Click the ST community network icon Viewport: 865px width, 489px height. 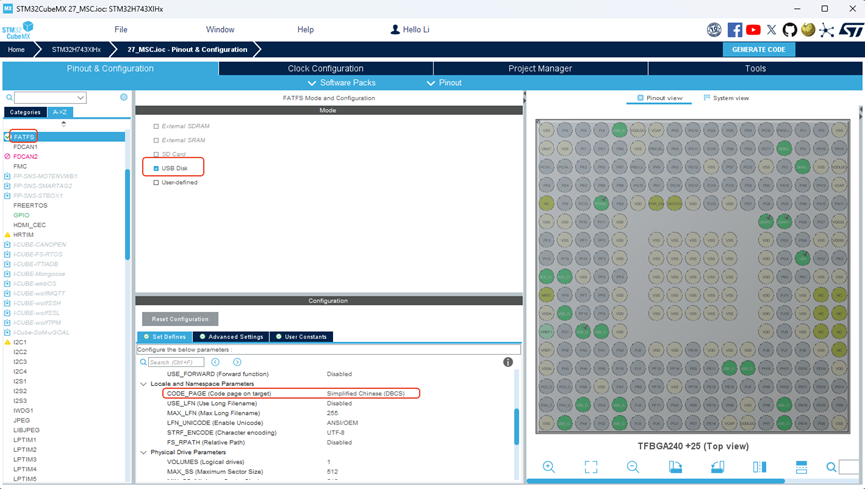[x=826, y=30]
